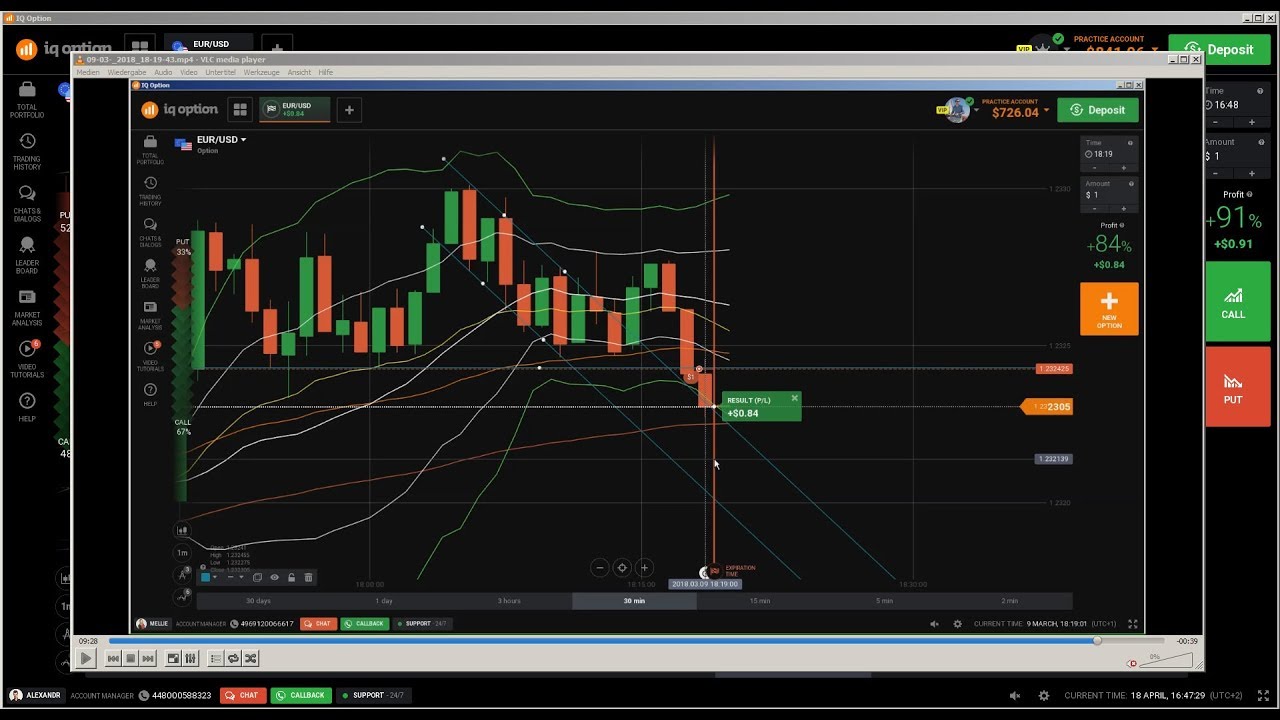
Task: Select 3 hours chart range tab
Action: click(x=509, y=601)
